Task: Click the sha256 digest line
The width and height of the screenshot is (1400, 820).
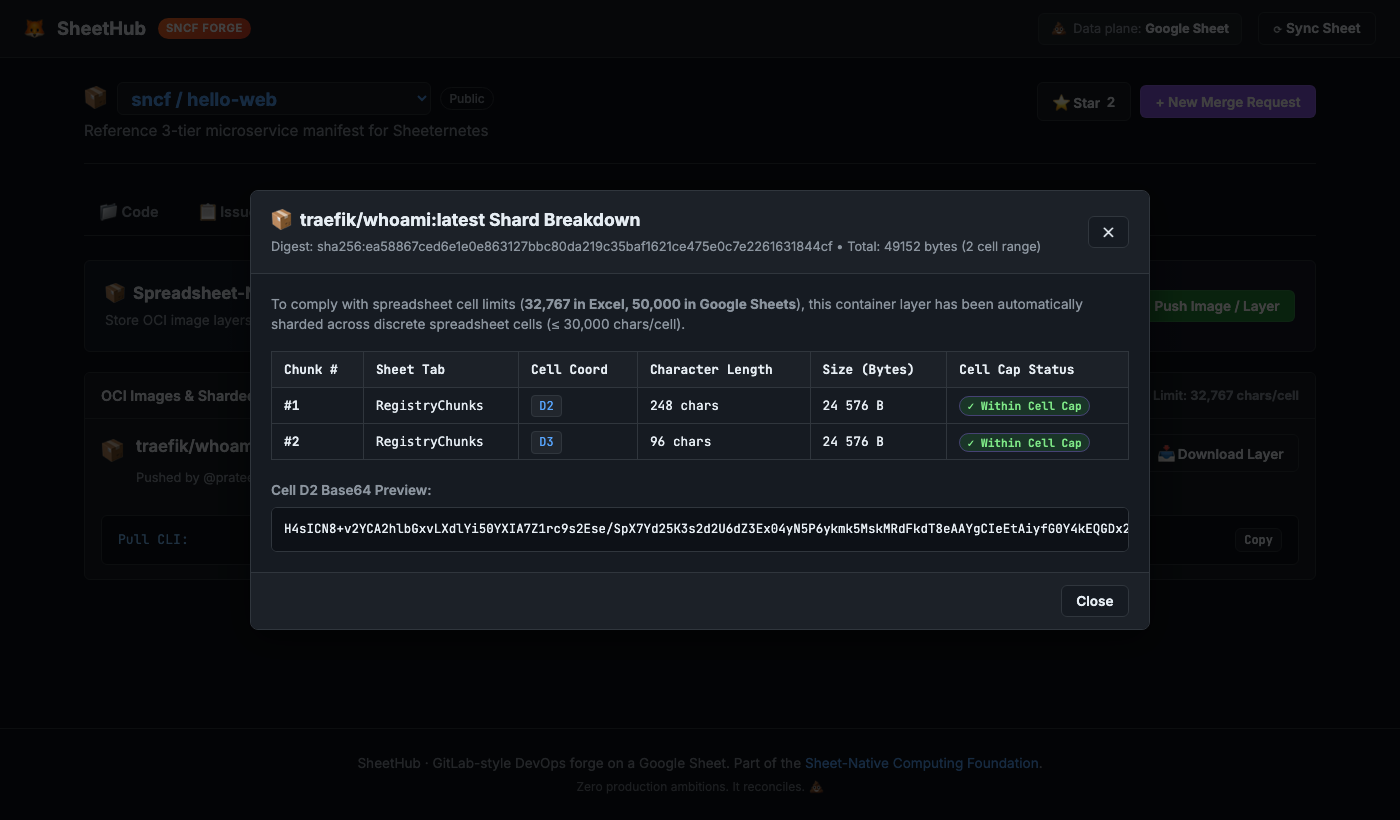Action: [656, 246]
